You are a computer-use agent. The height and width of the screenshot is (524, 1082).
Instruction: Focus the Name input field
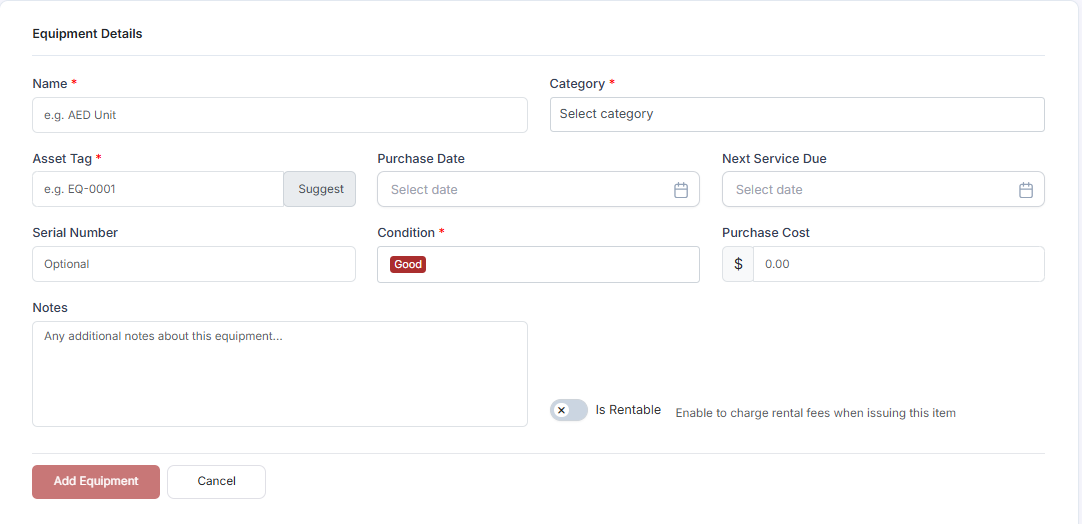pyautogui.click(x=280, y=115)
